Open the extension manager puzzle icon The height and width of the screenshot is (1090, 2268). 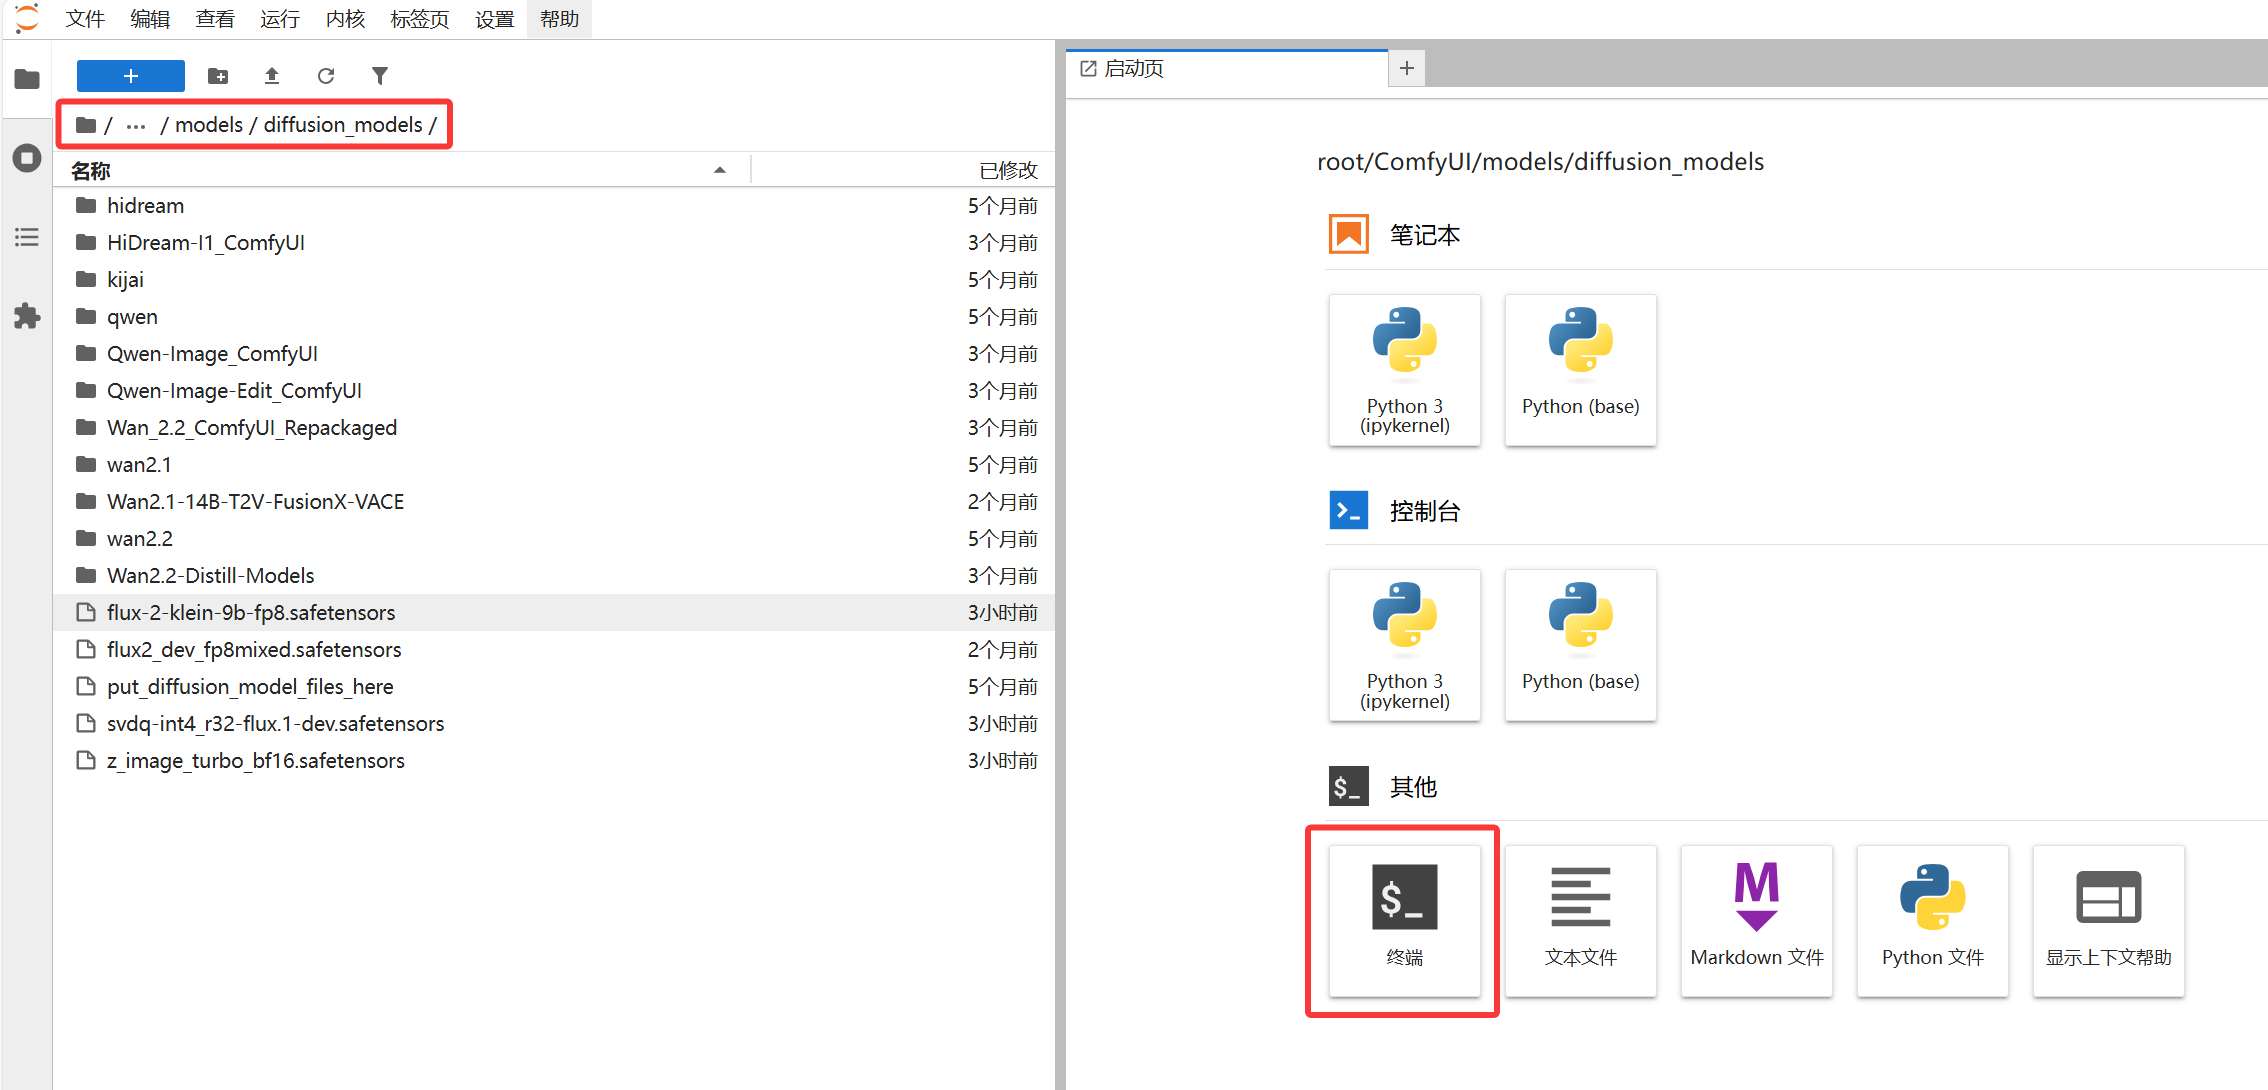click(27, 317)
